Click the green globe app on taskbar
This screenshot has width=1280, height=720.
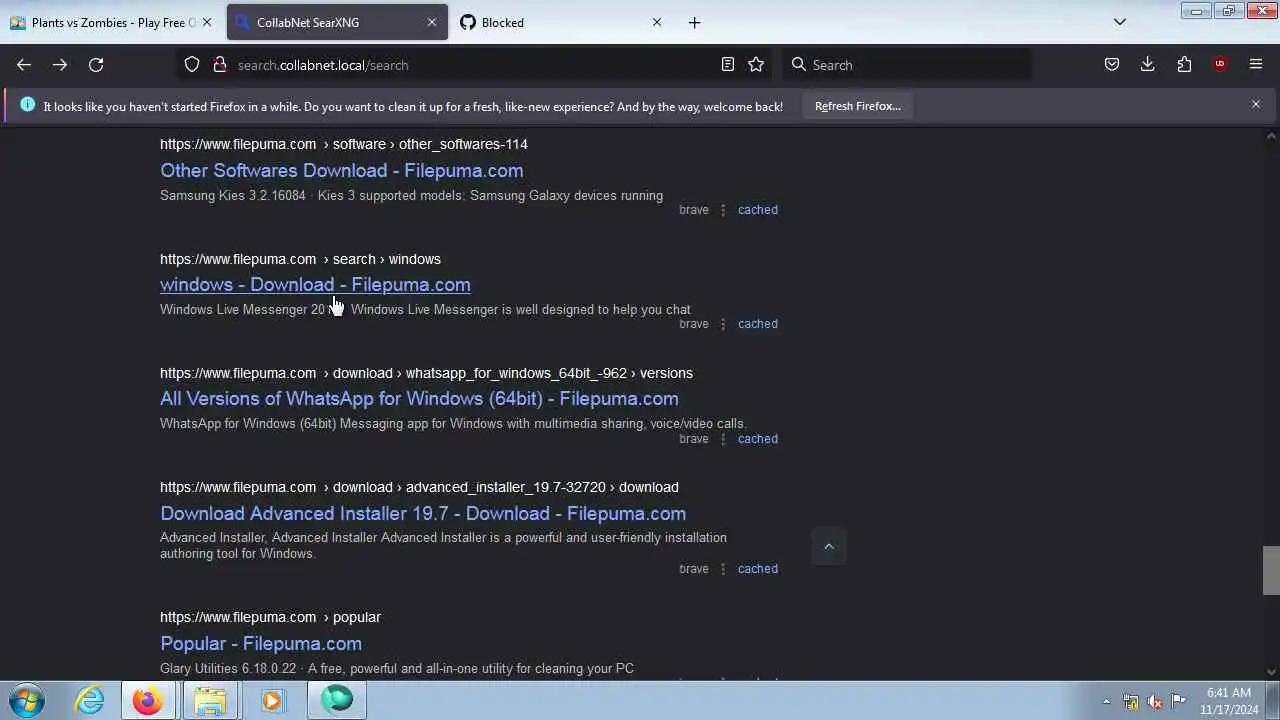click(x=337, y=700)
